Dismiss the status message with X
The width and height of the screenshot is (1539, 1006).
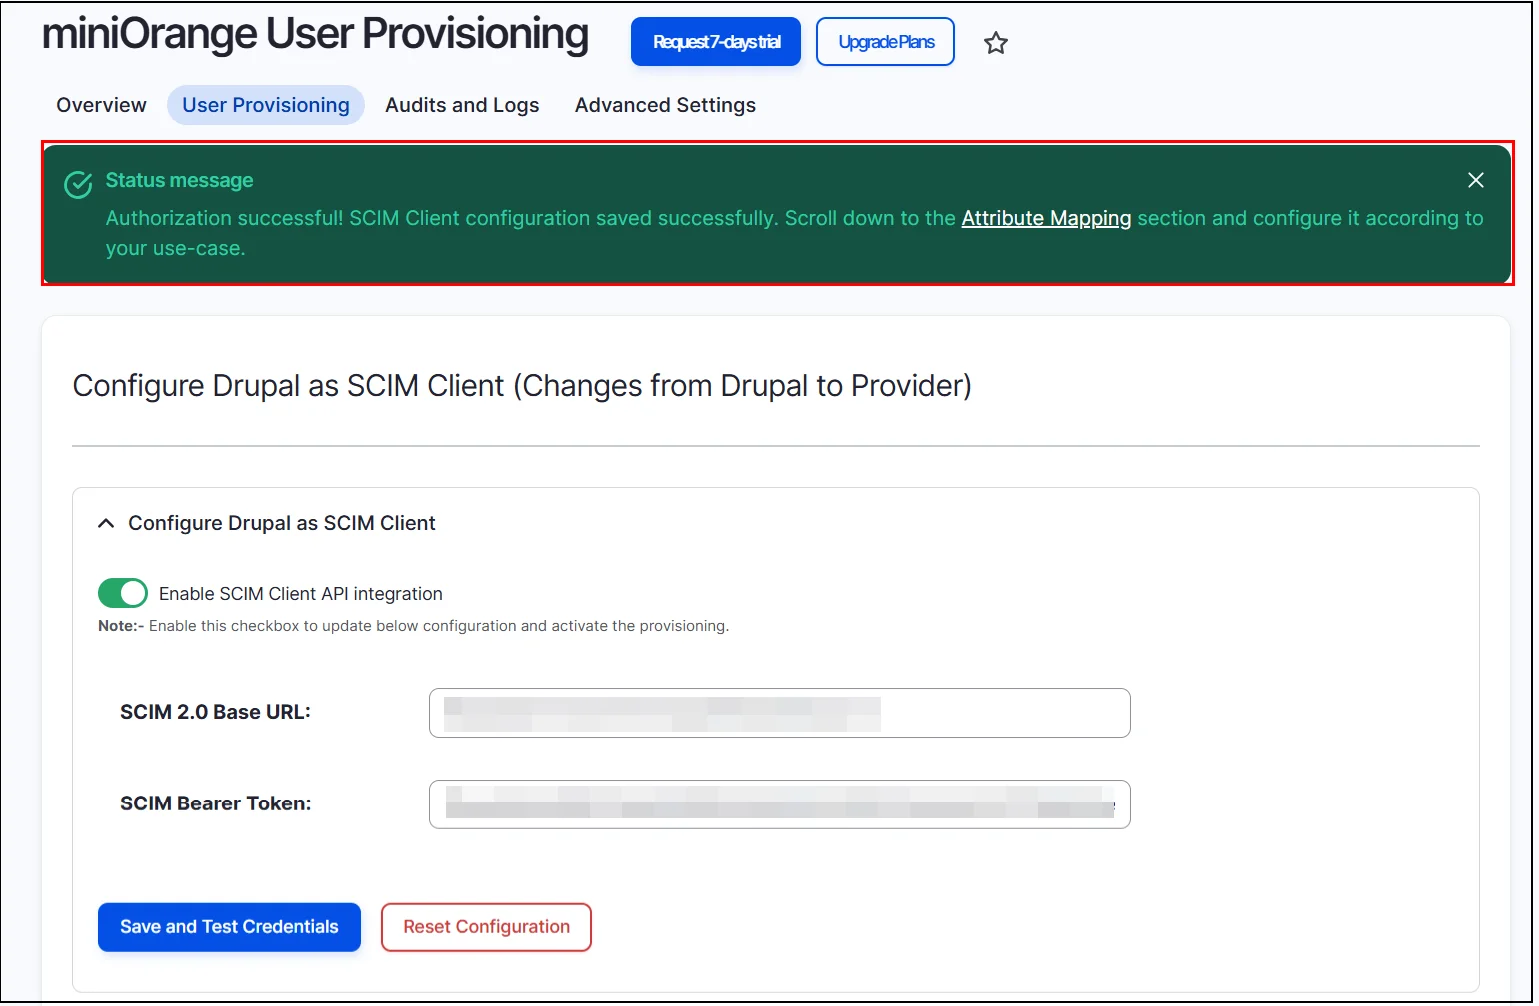tap(1476, 180)
